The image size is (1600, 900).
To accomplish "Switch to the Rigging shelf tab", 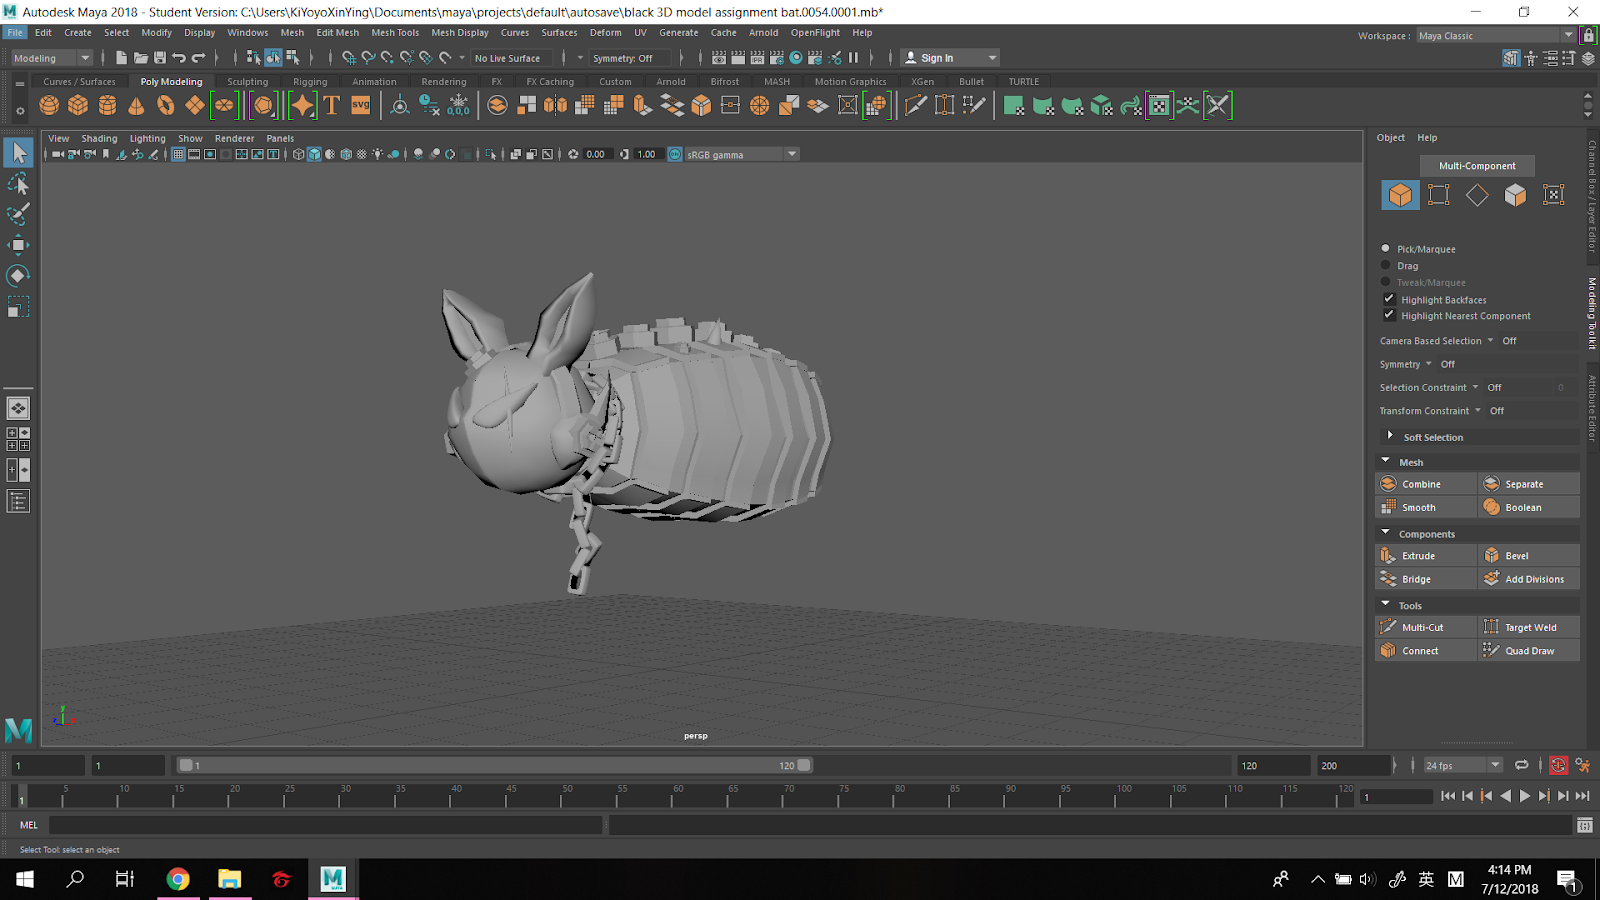I will pyautogui.click(x=310, y=82).
